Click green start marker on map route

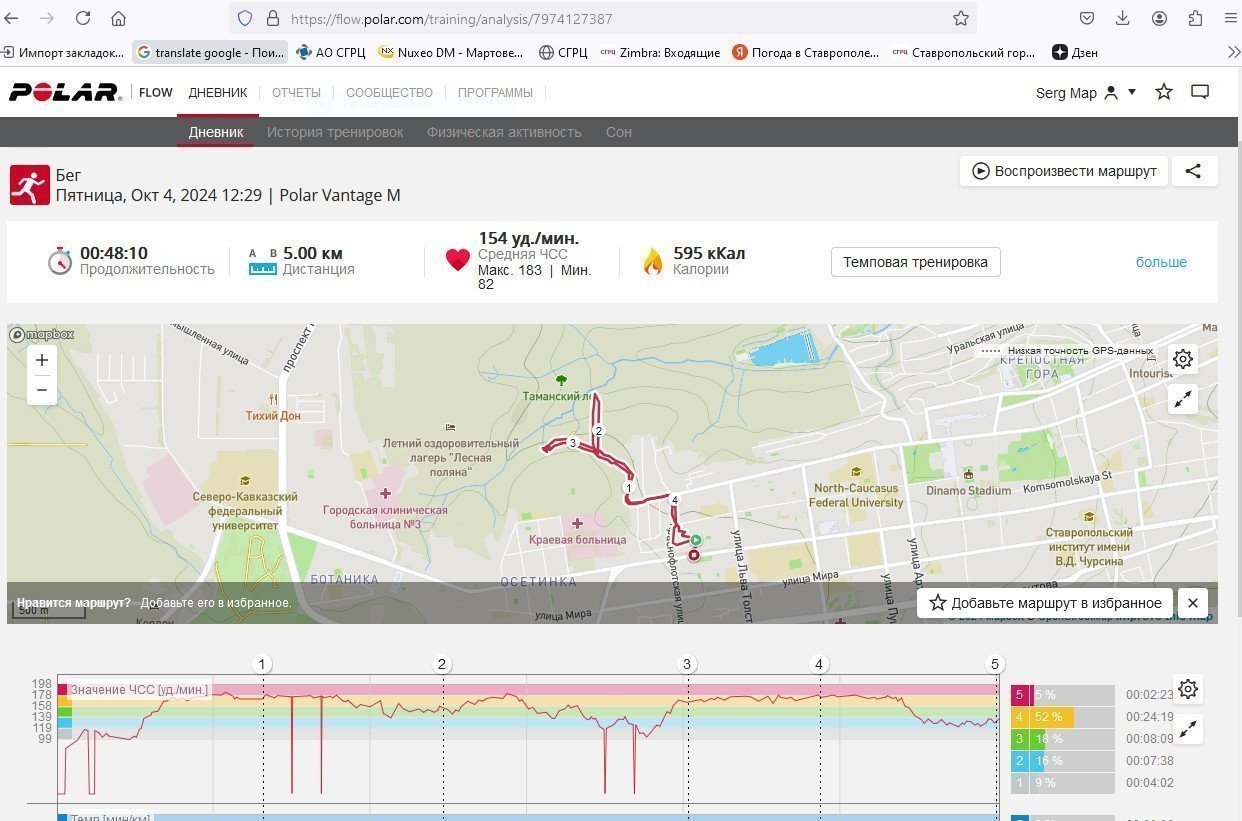pos(695,539)
